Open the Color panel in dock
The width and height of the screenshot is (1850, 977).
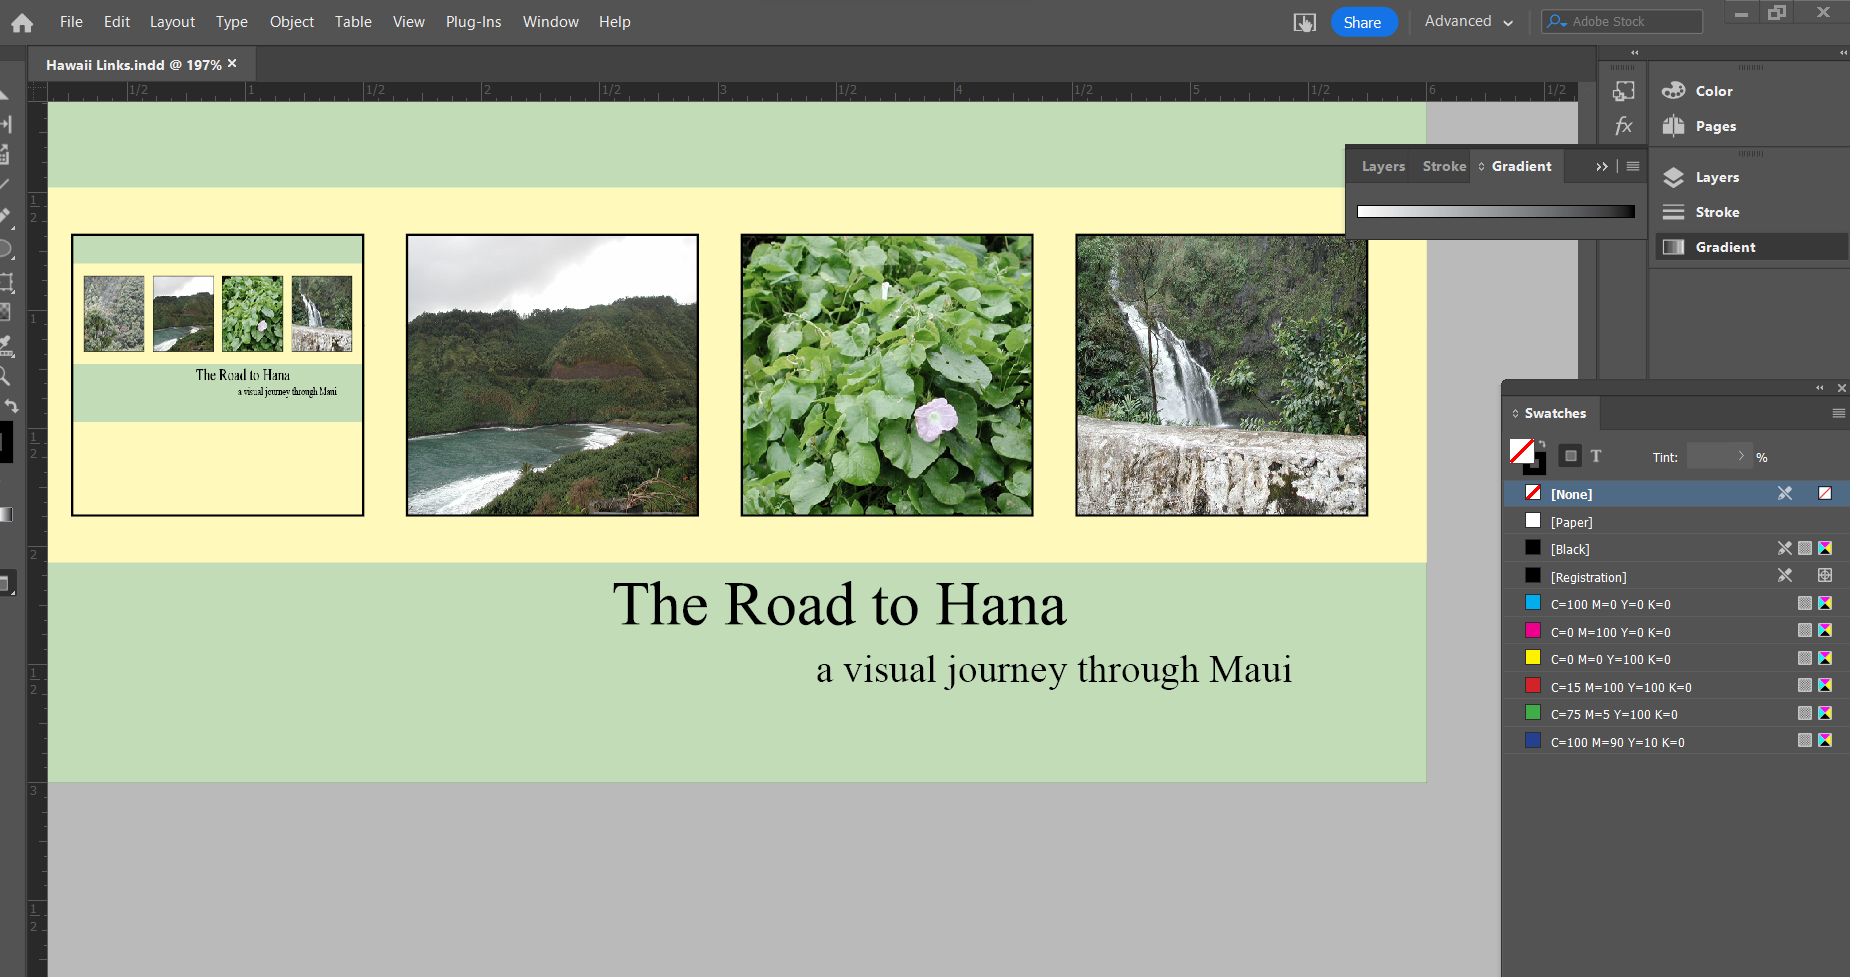coord(1713,91)
